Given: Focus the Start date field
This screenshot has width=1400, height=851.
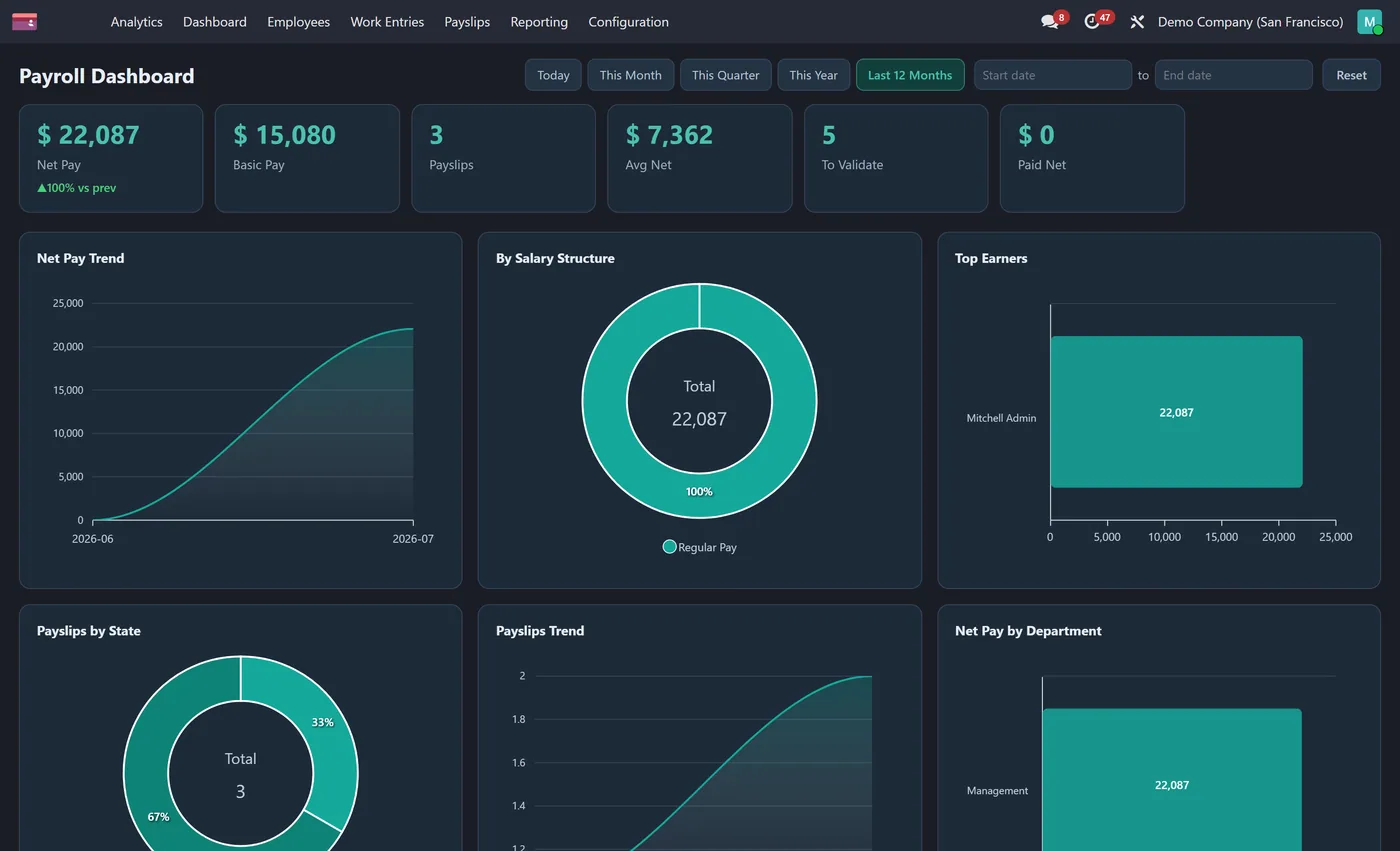Looking at the screenshot, I should pyautogui.click(x=1053, y=75).
